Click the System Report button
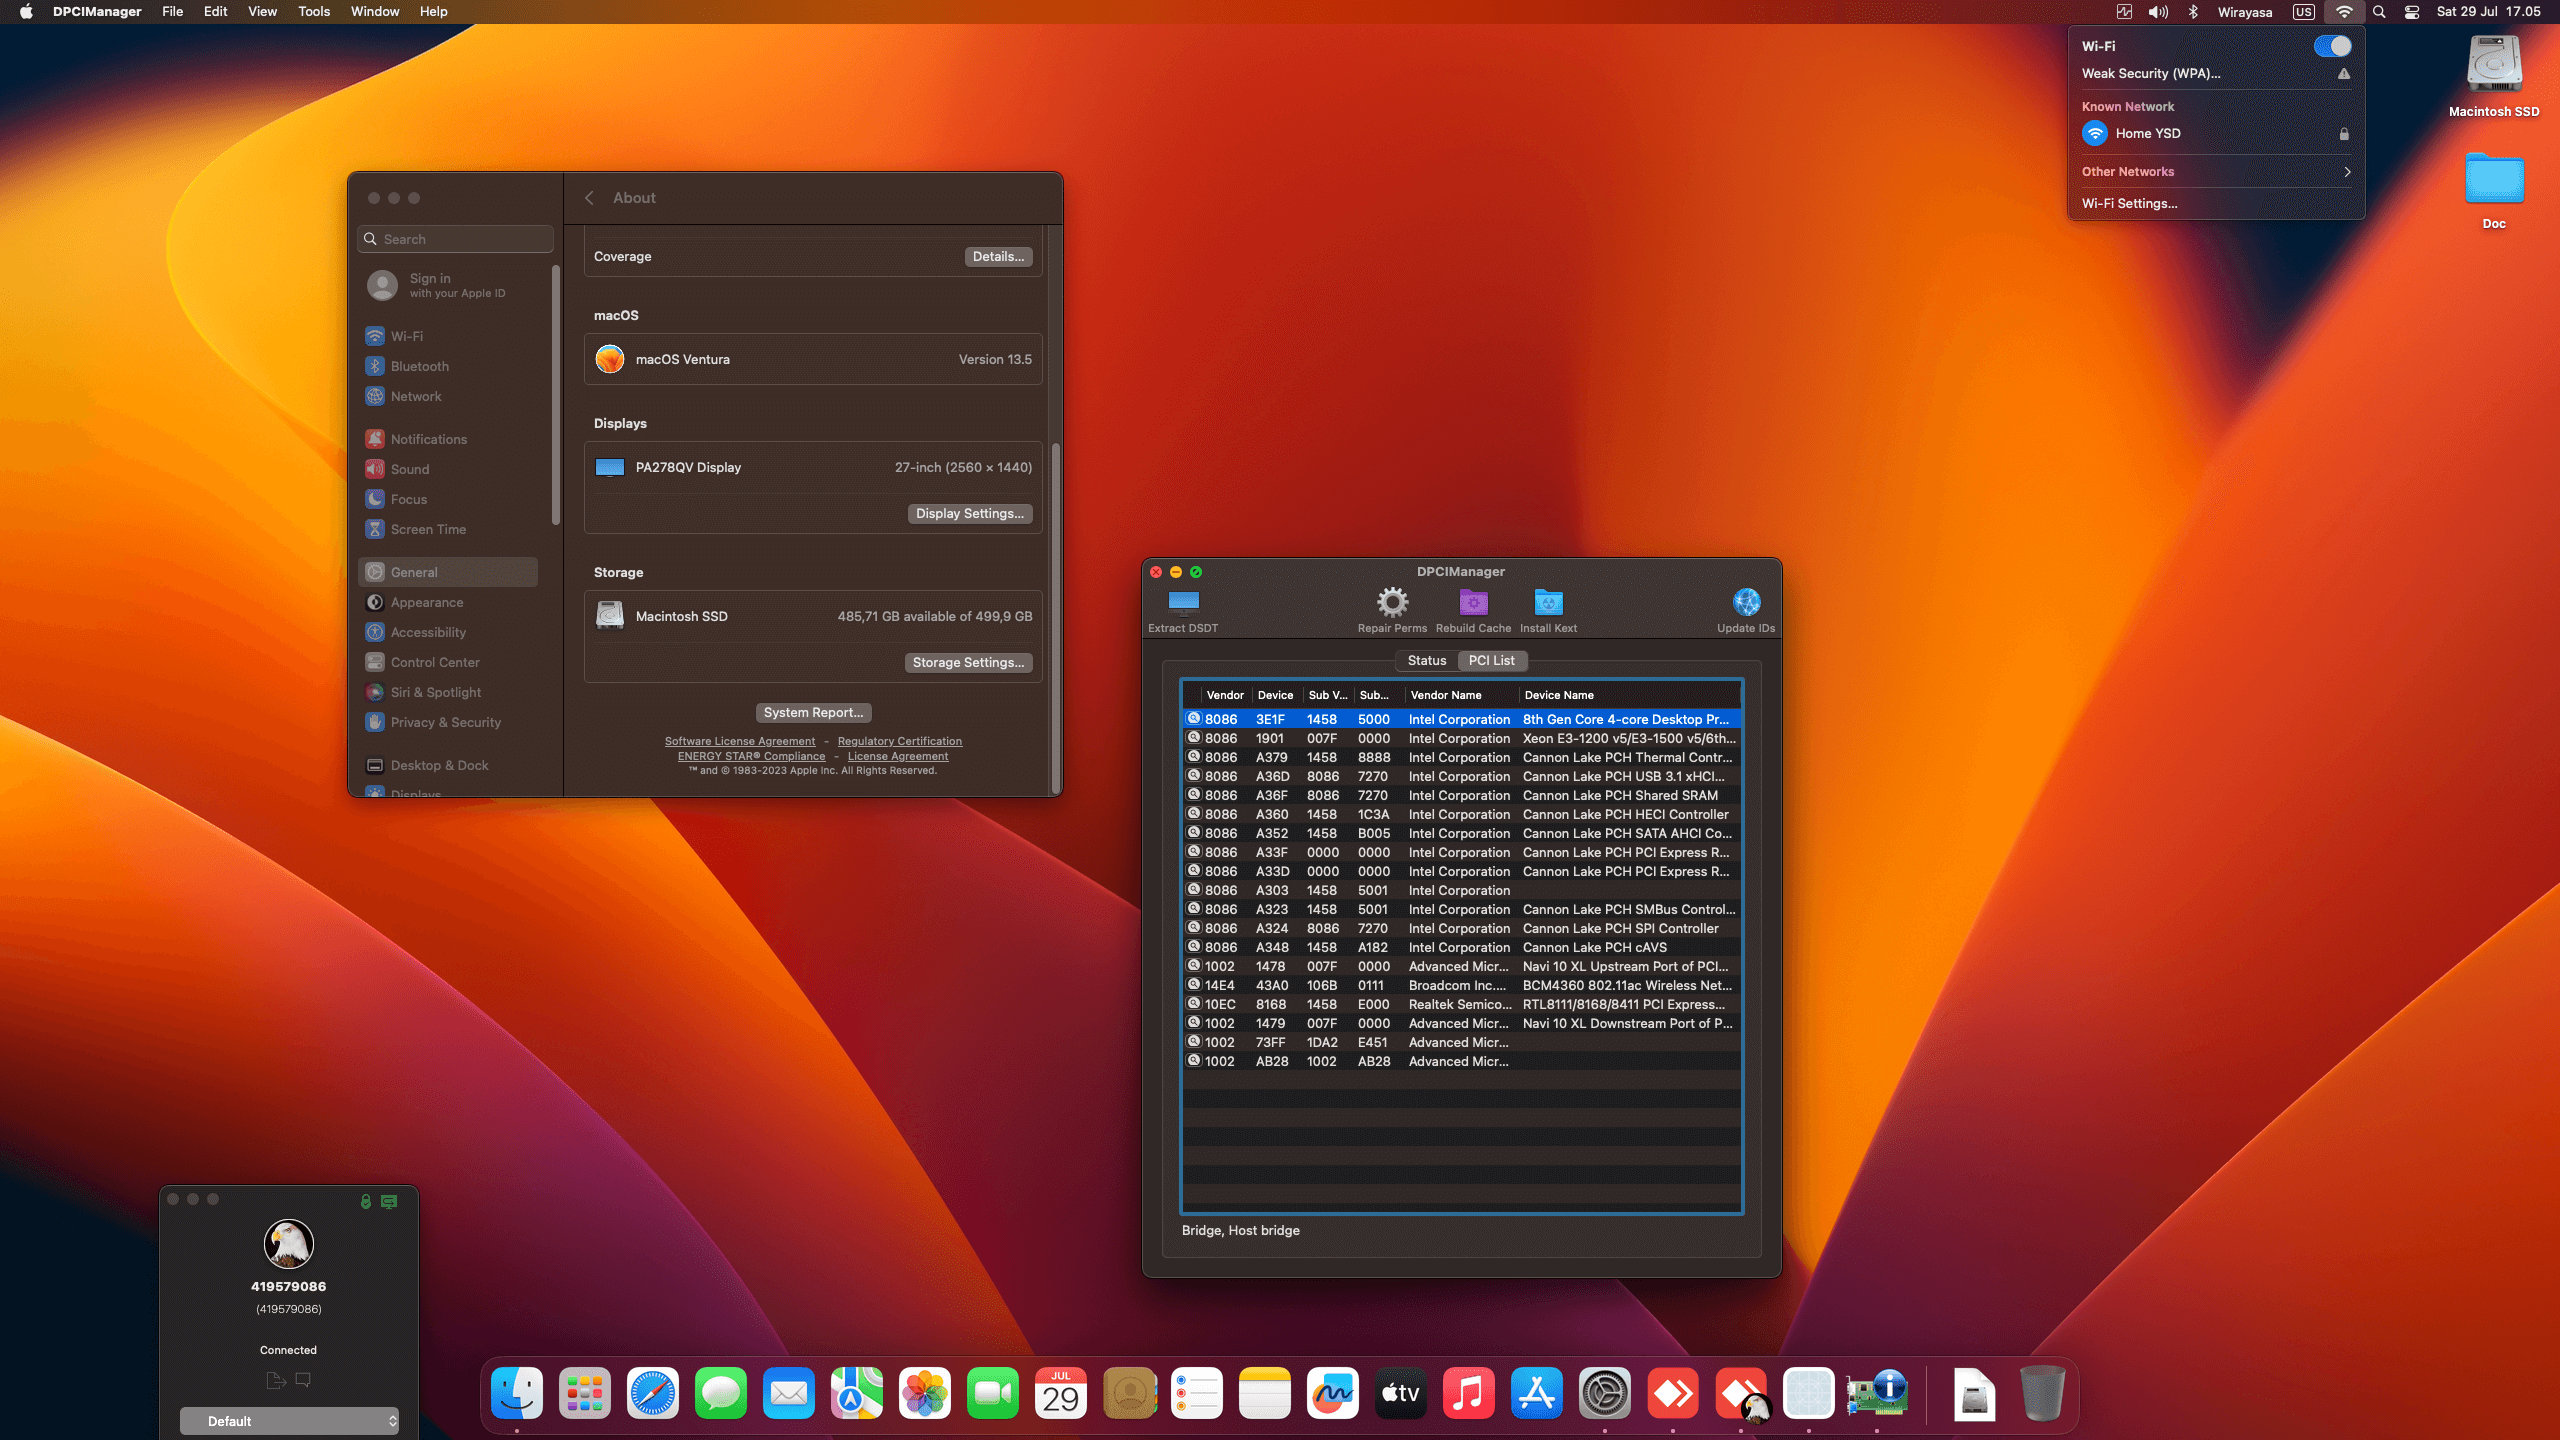This screenshot has width=2560, height=1440. (813, 712)
